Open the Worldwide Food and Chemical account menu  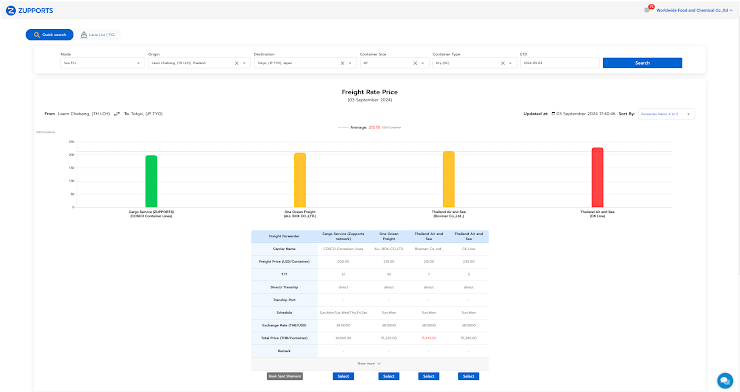[x=694, y=10]
